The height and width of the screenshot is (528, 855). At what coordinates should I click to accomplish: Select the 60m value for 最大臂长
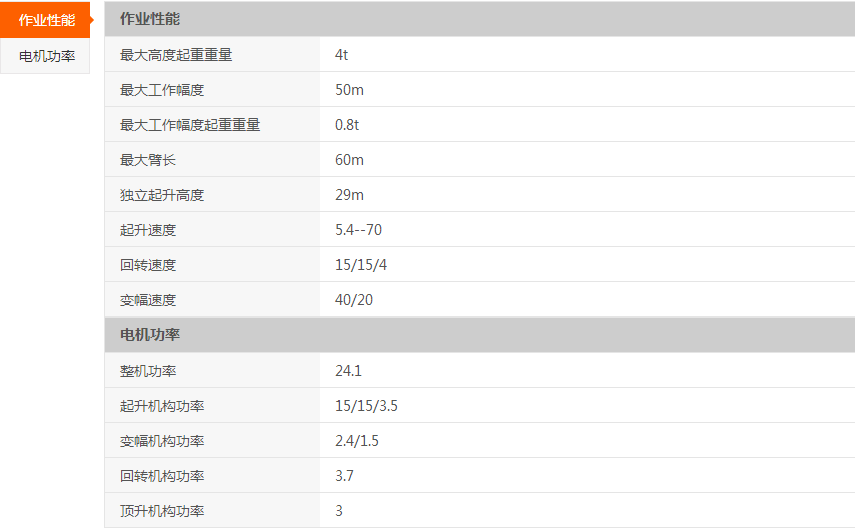[x=349, y=160]
